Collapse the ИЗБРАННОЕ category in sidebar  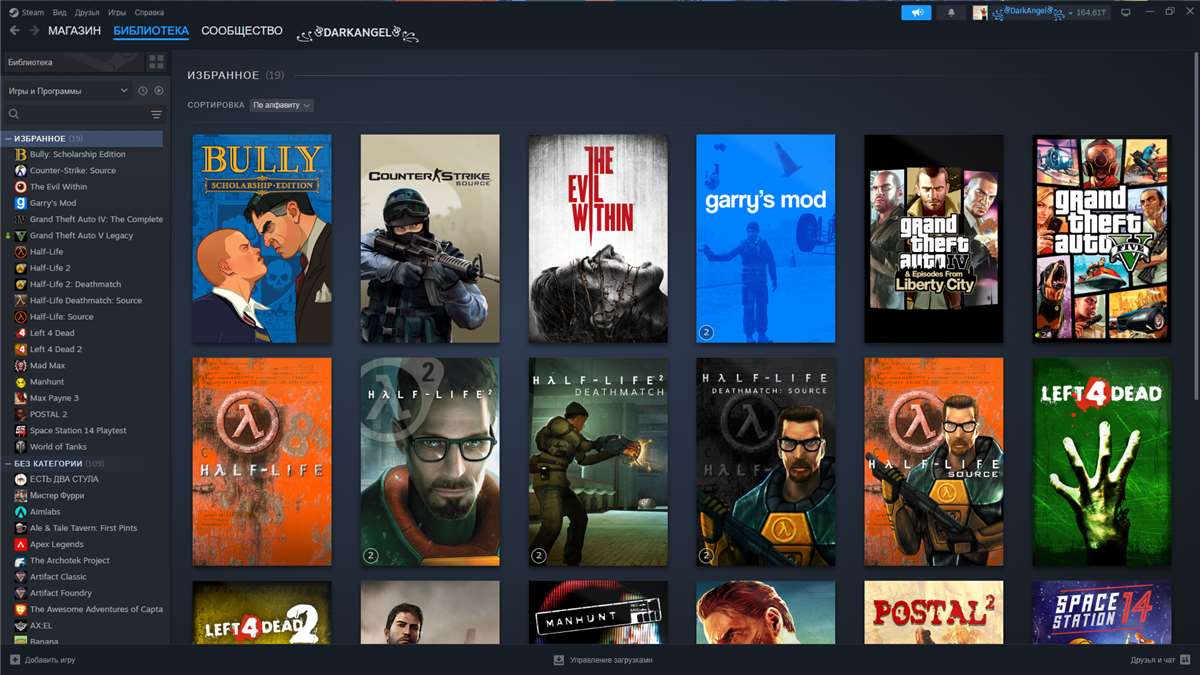[8, 138]
